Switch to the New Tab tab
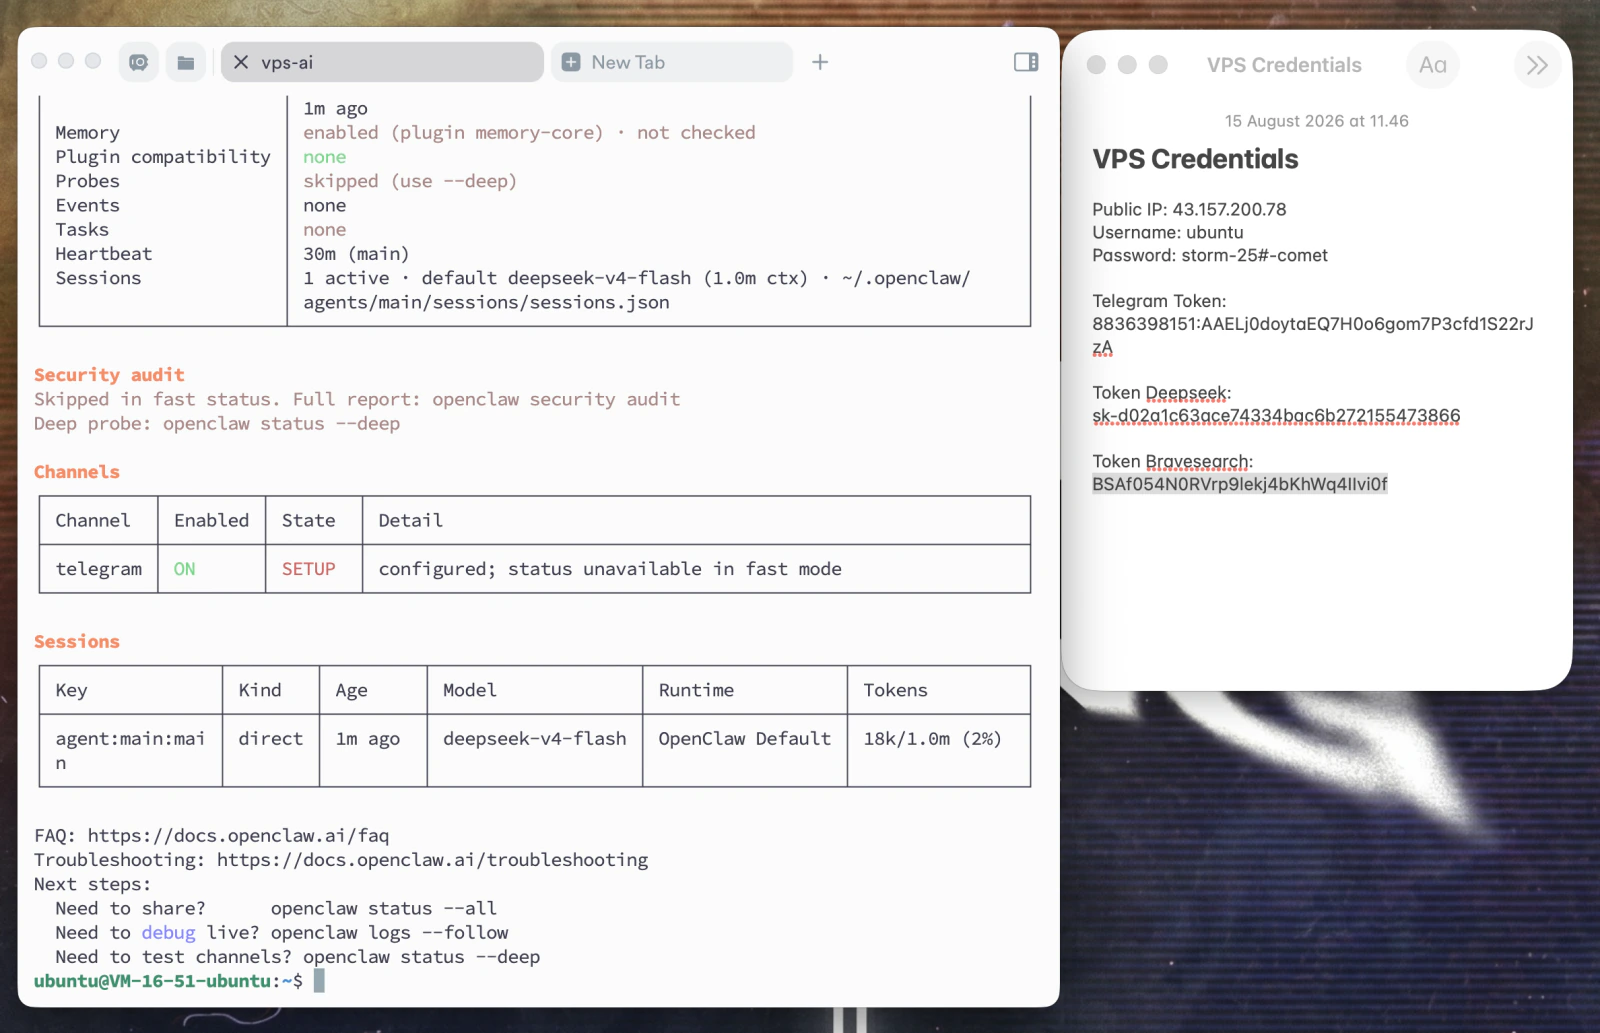The image size is (1600, 1033). [x=672, y=62]
